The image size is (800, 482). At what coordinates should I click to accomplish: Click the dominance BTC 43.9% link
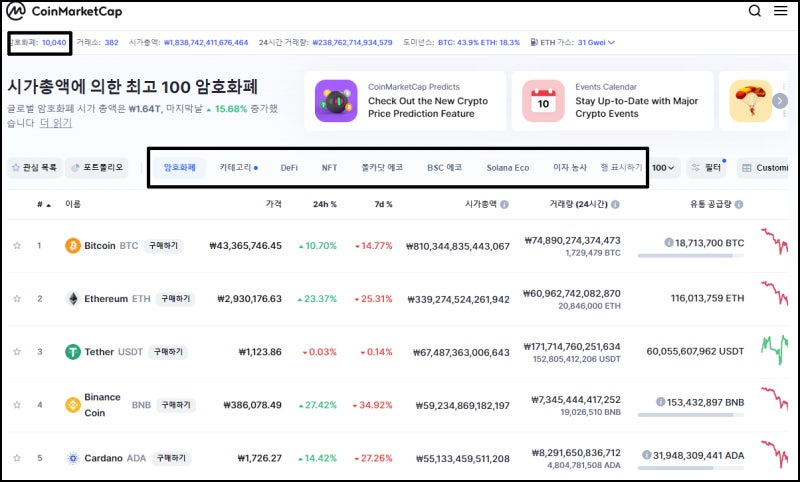[479, 42]
